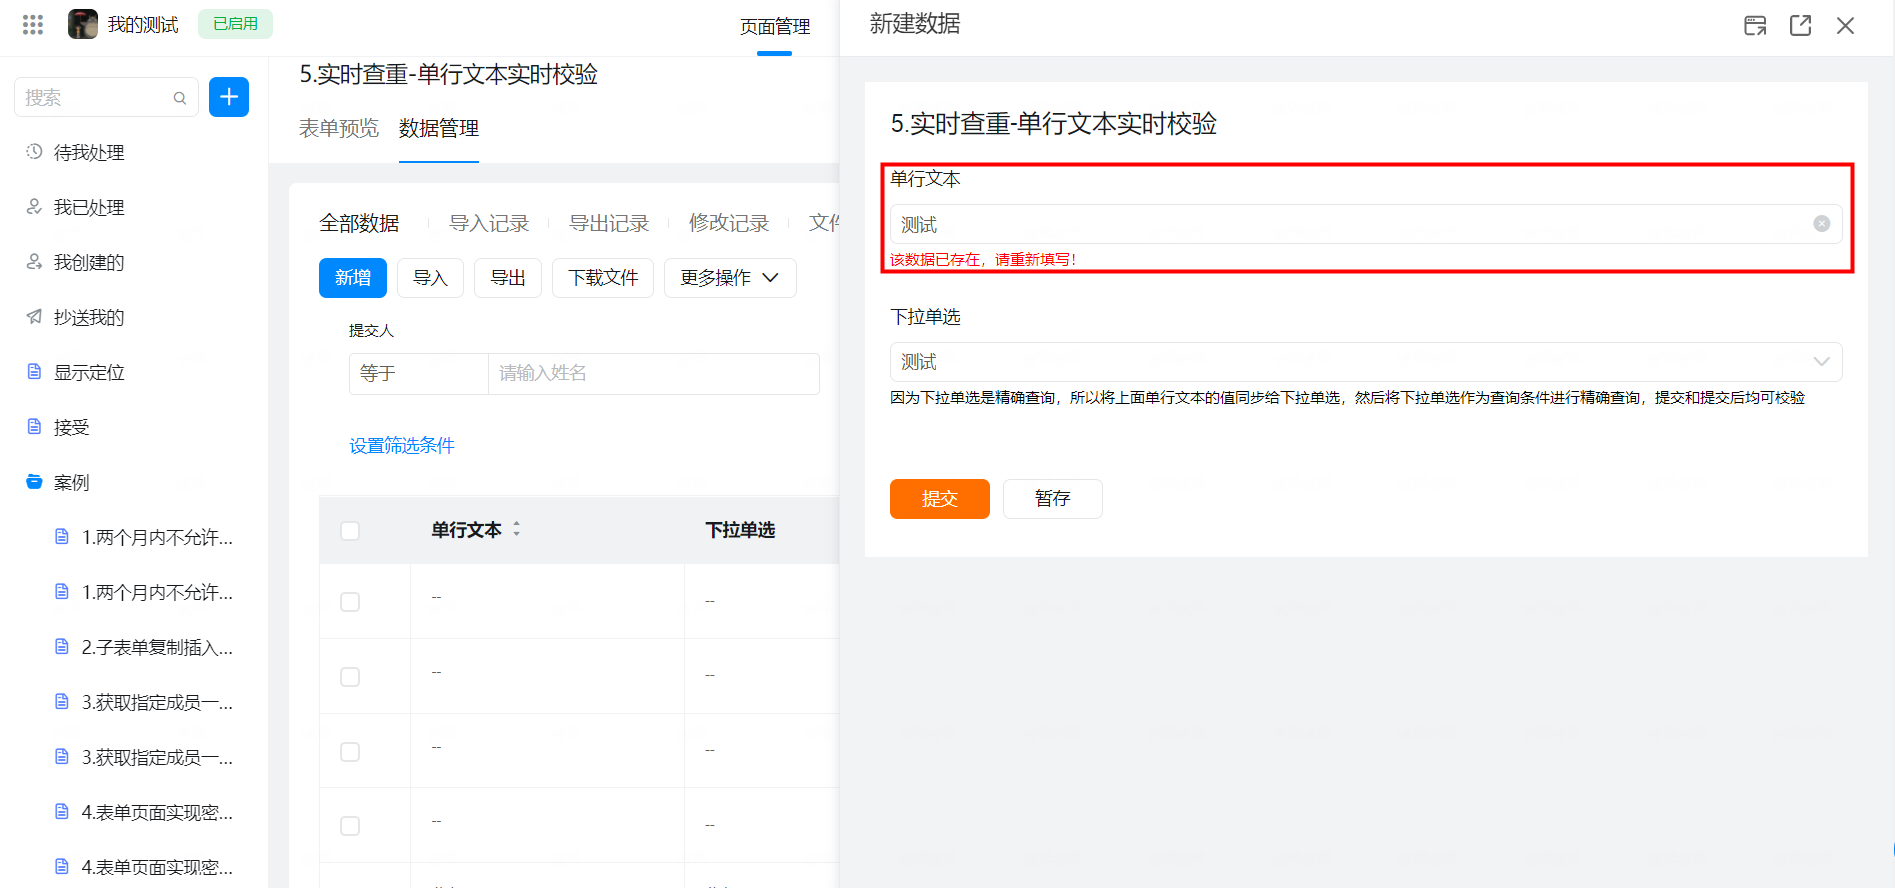This screenshot has height=888, width=1895.
Task: Open 我创建的 in the sidebar
Action: pos(89,262)
